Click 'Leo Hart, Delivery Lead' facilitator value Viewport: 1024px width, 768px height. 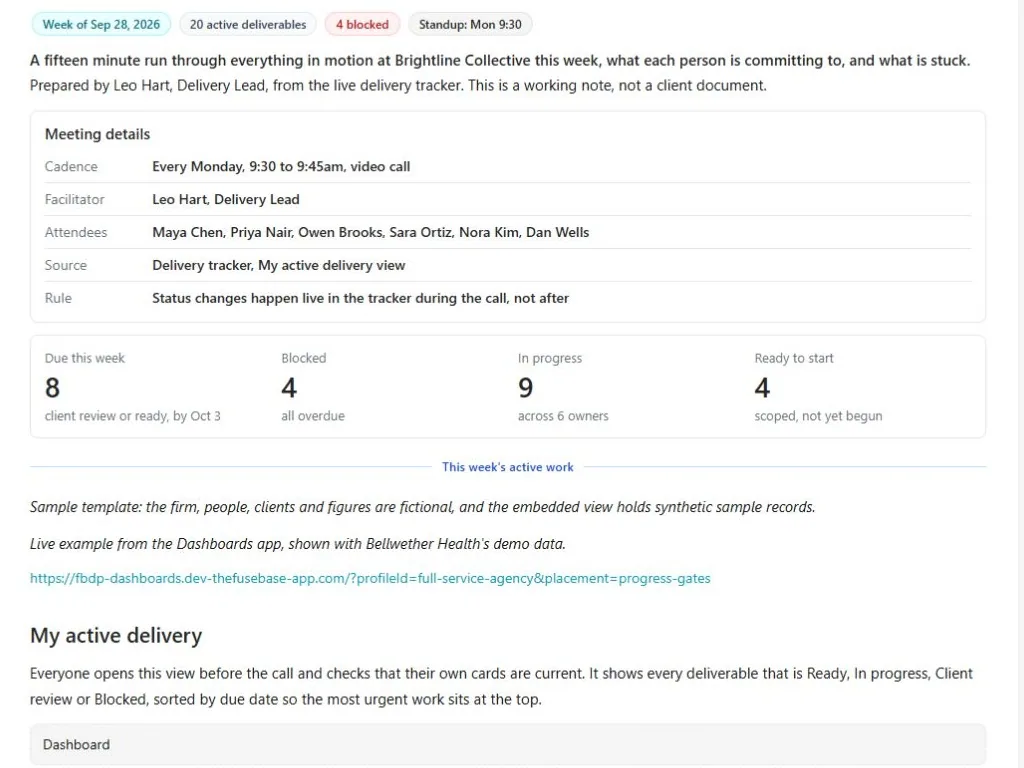[x=226, y=199]
